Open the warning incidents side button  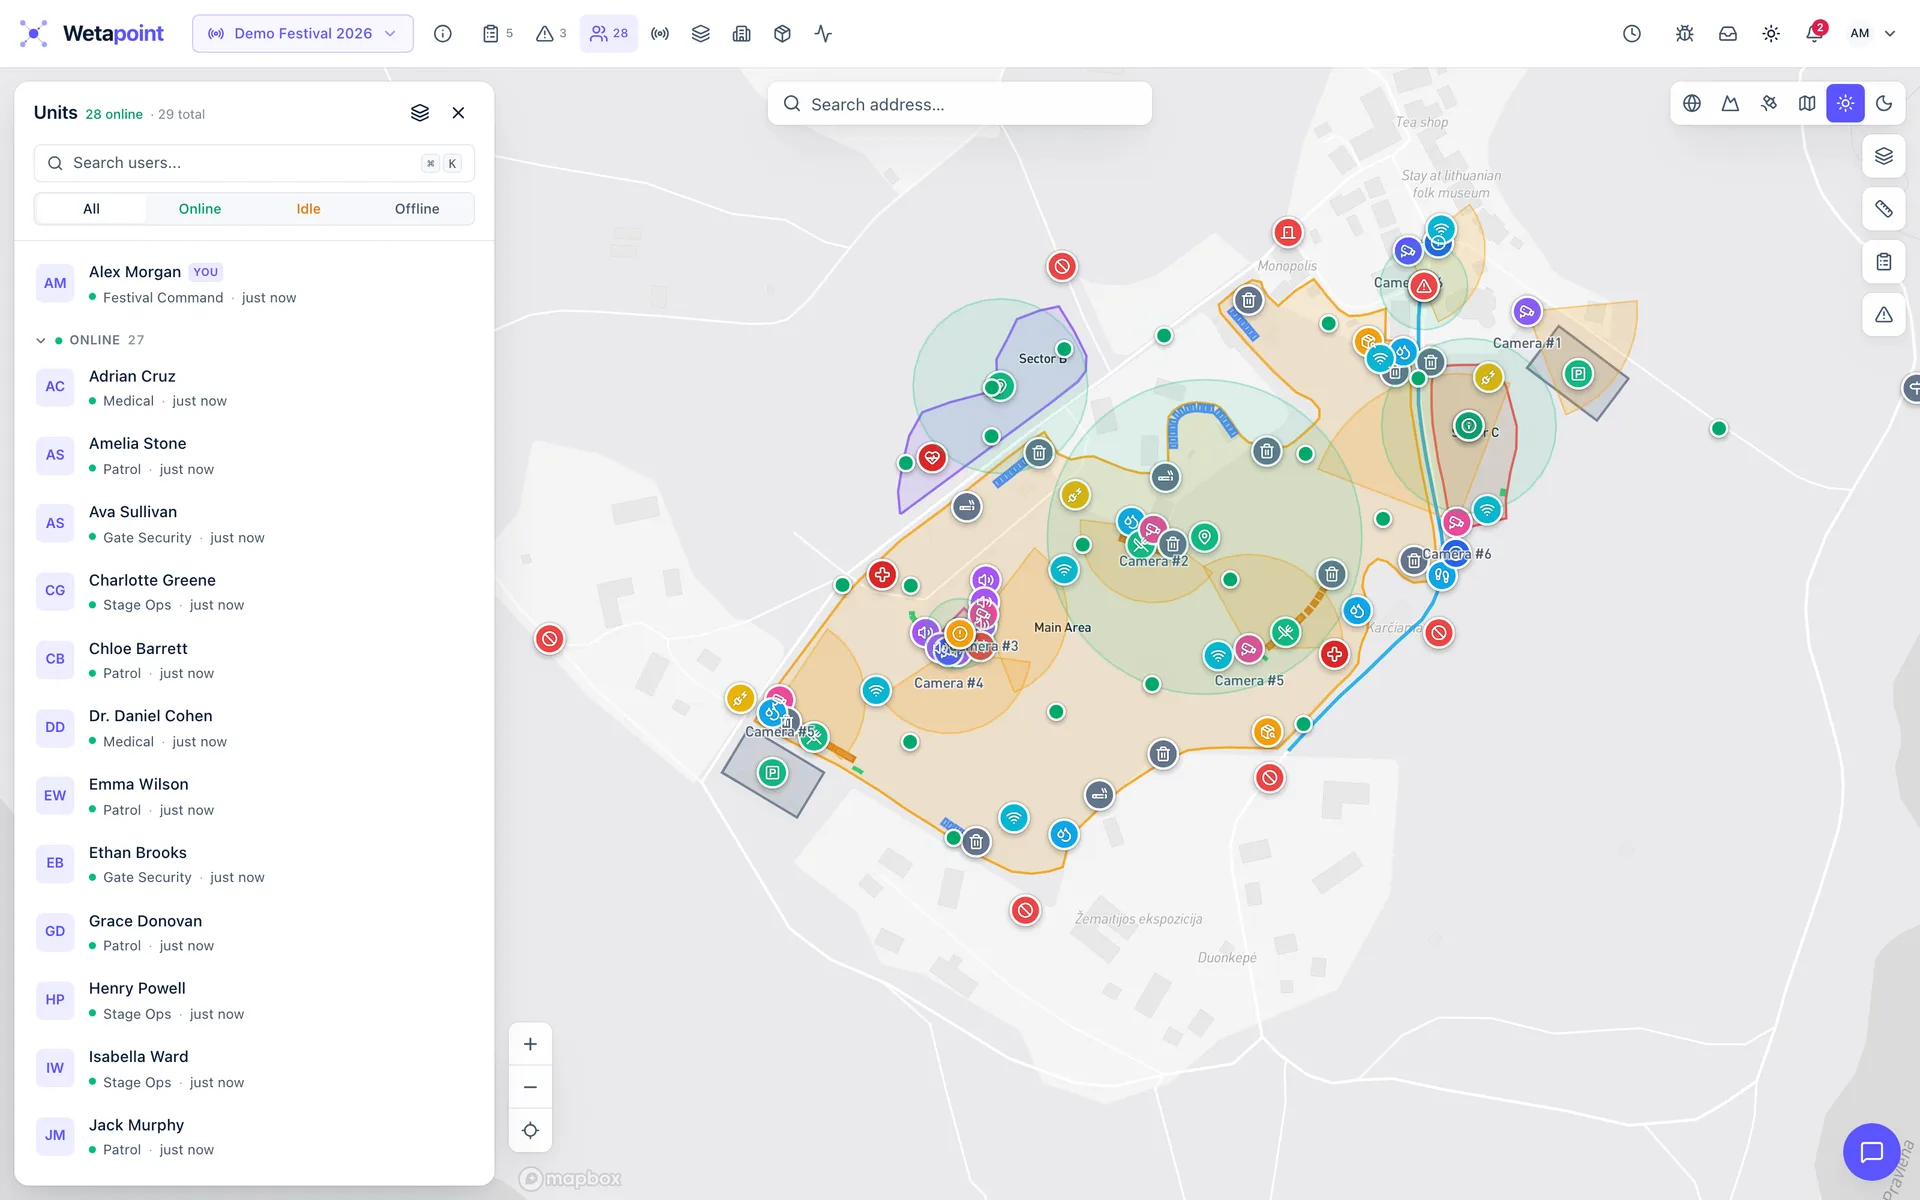tap(1884, 315)
